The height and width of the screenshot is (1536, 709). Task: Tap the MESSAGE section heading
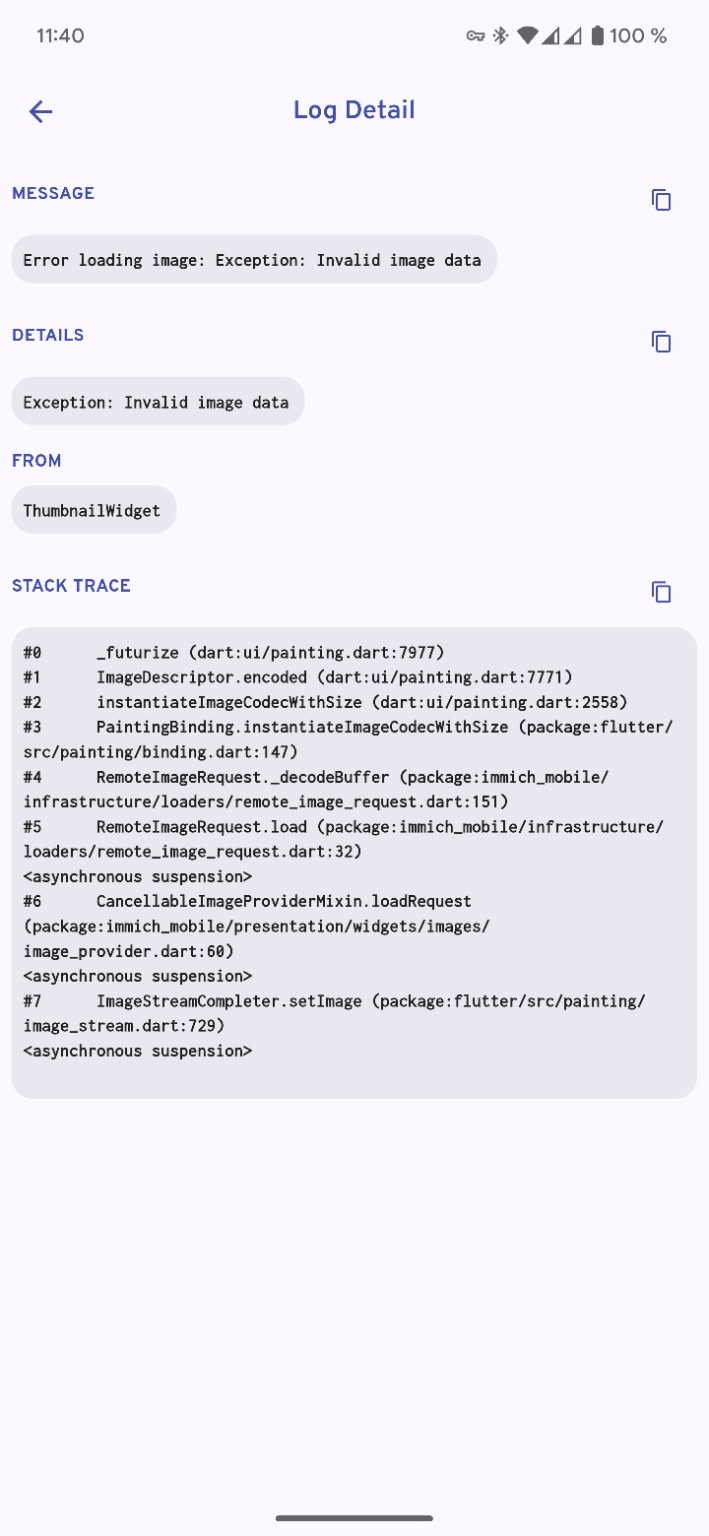tap(53, 193)
